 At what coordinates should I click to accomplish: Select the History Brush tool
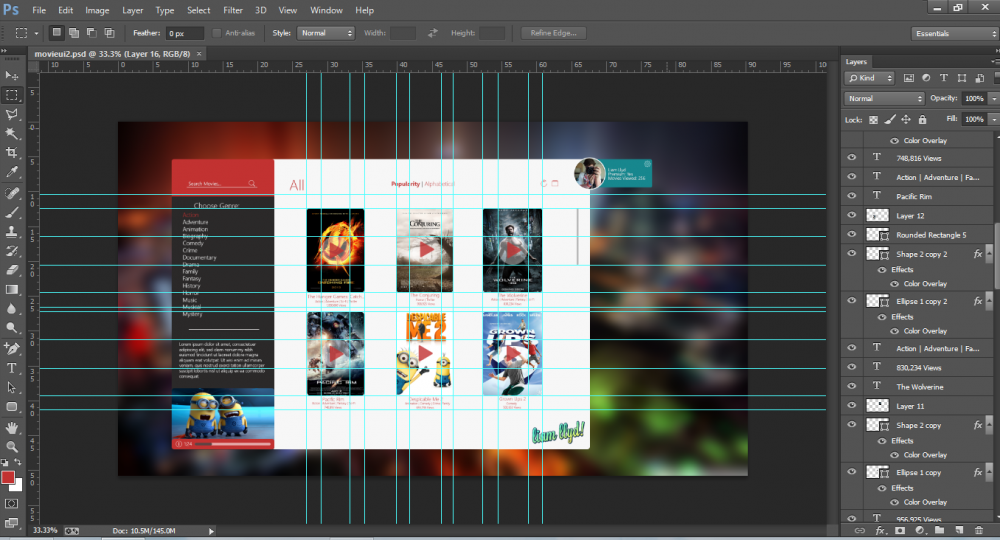(11, 251)
